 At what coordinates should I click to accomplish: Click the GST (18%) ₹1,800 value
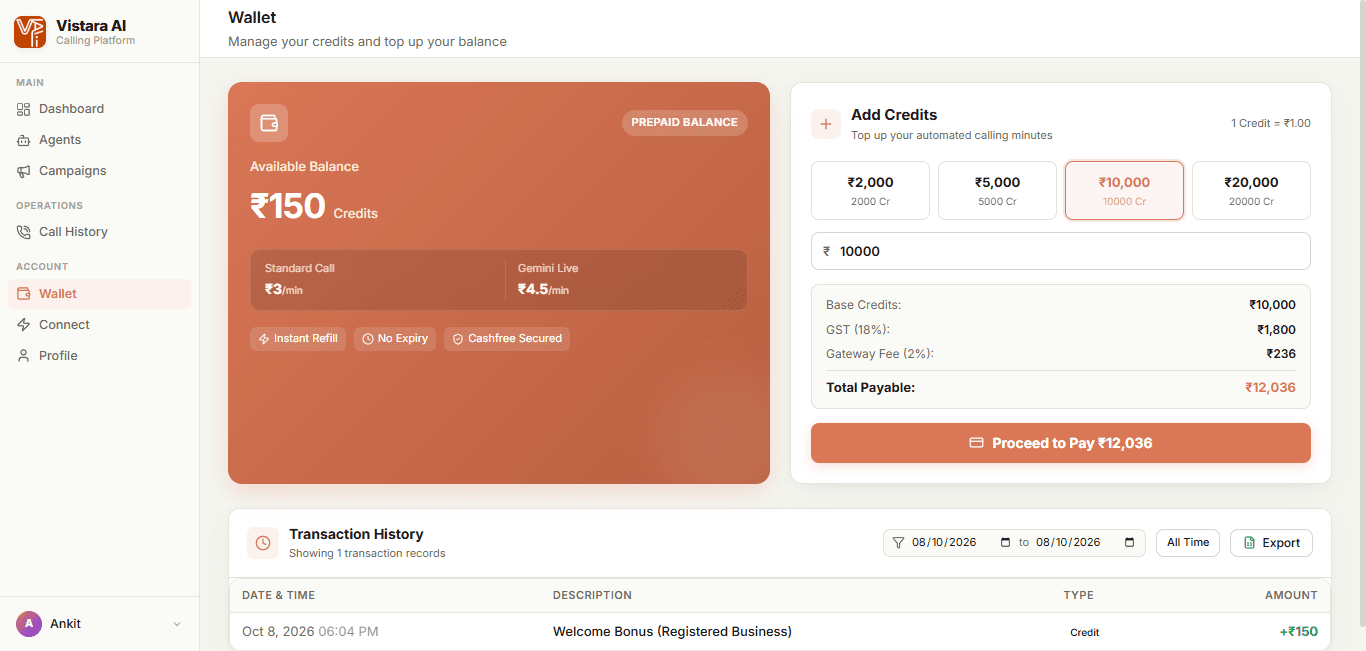(x=1276, y=330)
